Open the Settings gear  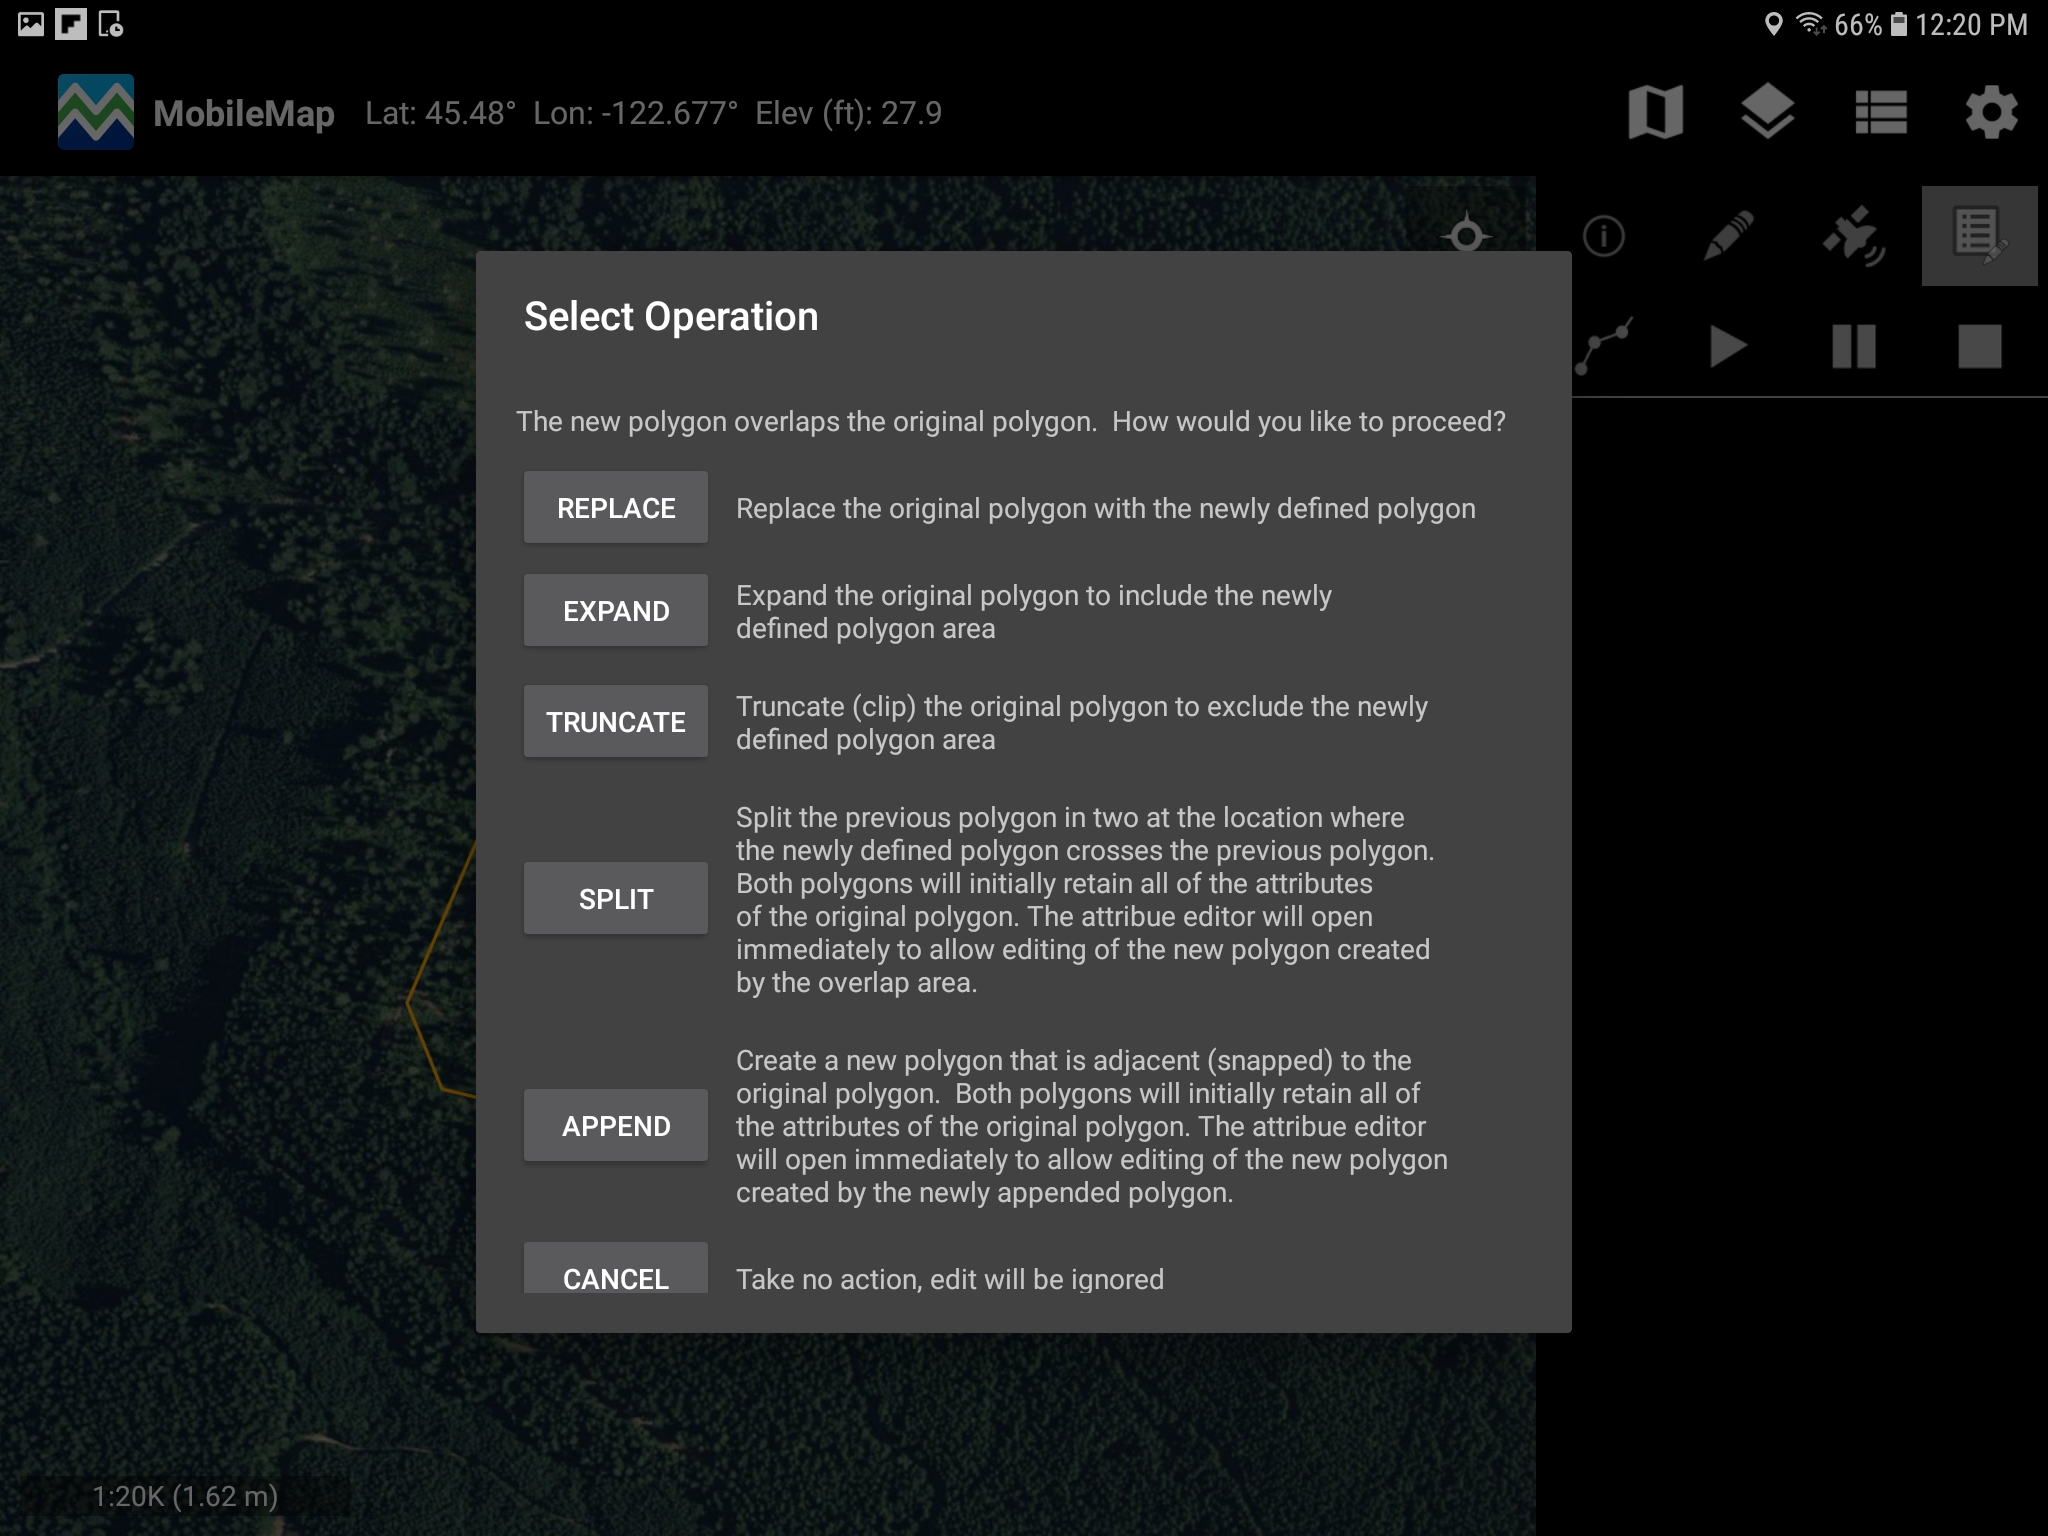point(1991,112)
